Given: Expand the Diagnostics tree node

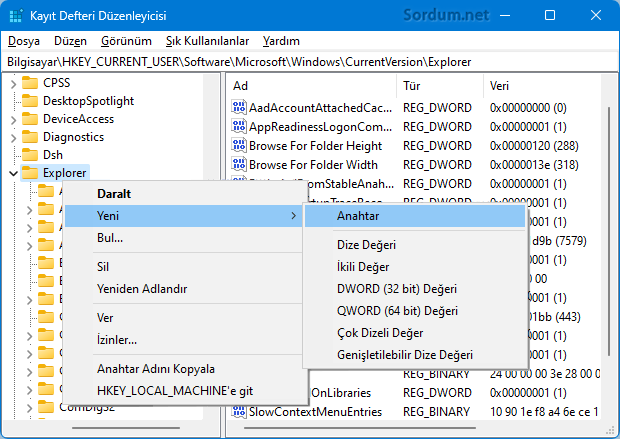Looking at the screenshot, I should point(13,138).
